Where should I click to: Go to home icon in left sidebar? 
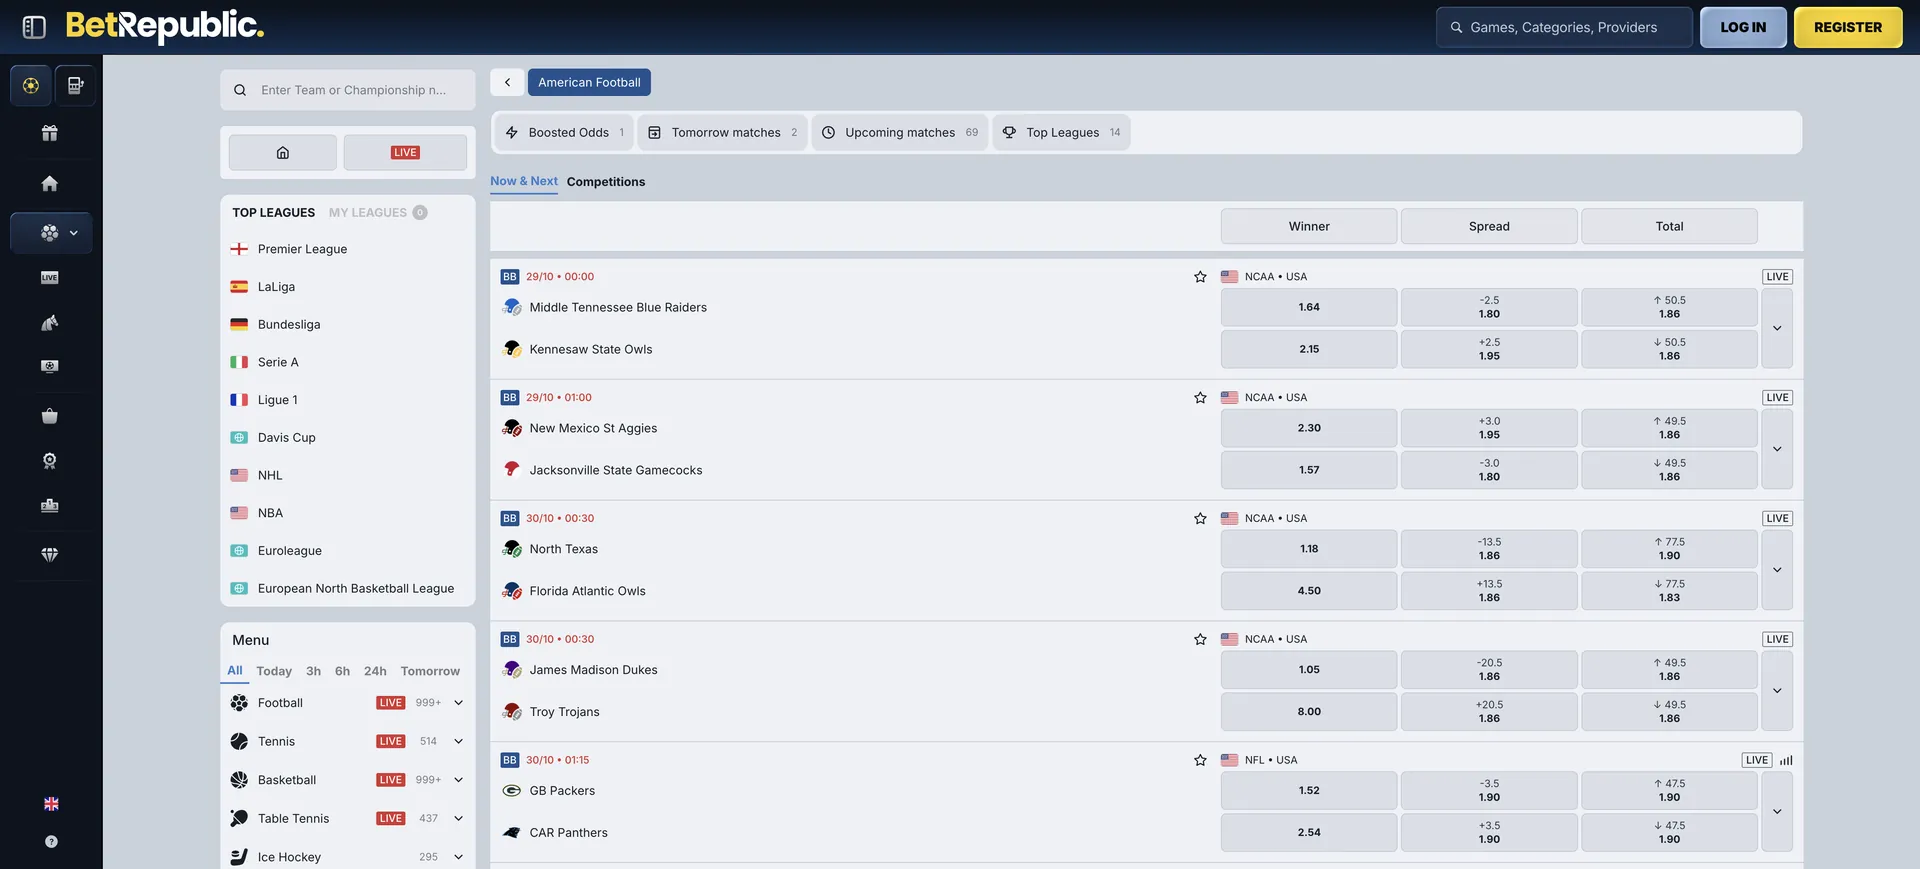point(50,183)
